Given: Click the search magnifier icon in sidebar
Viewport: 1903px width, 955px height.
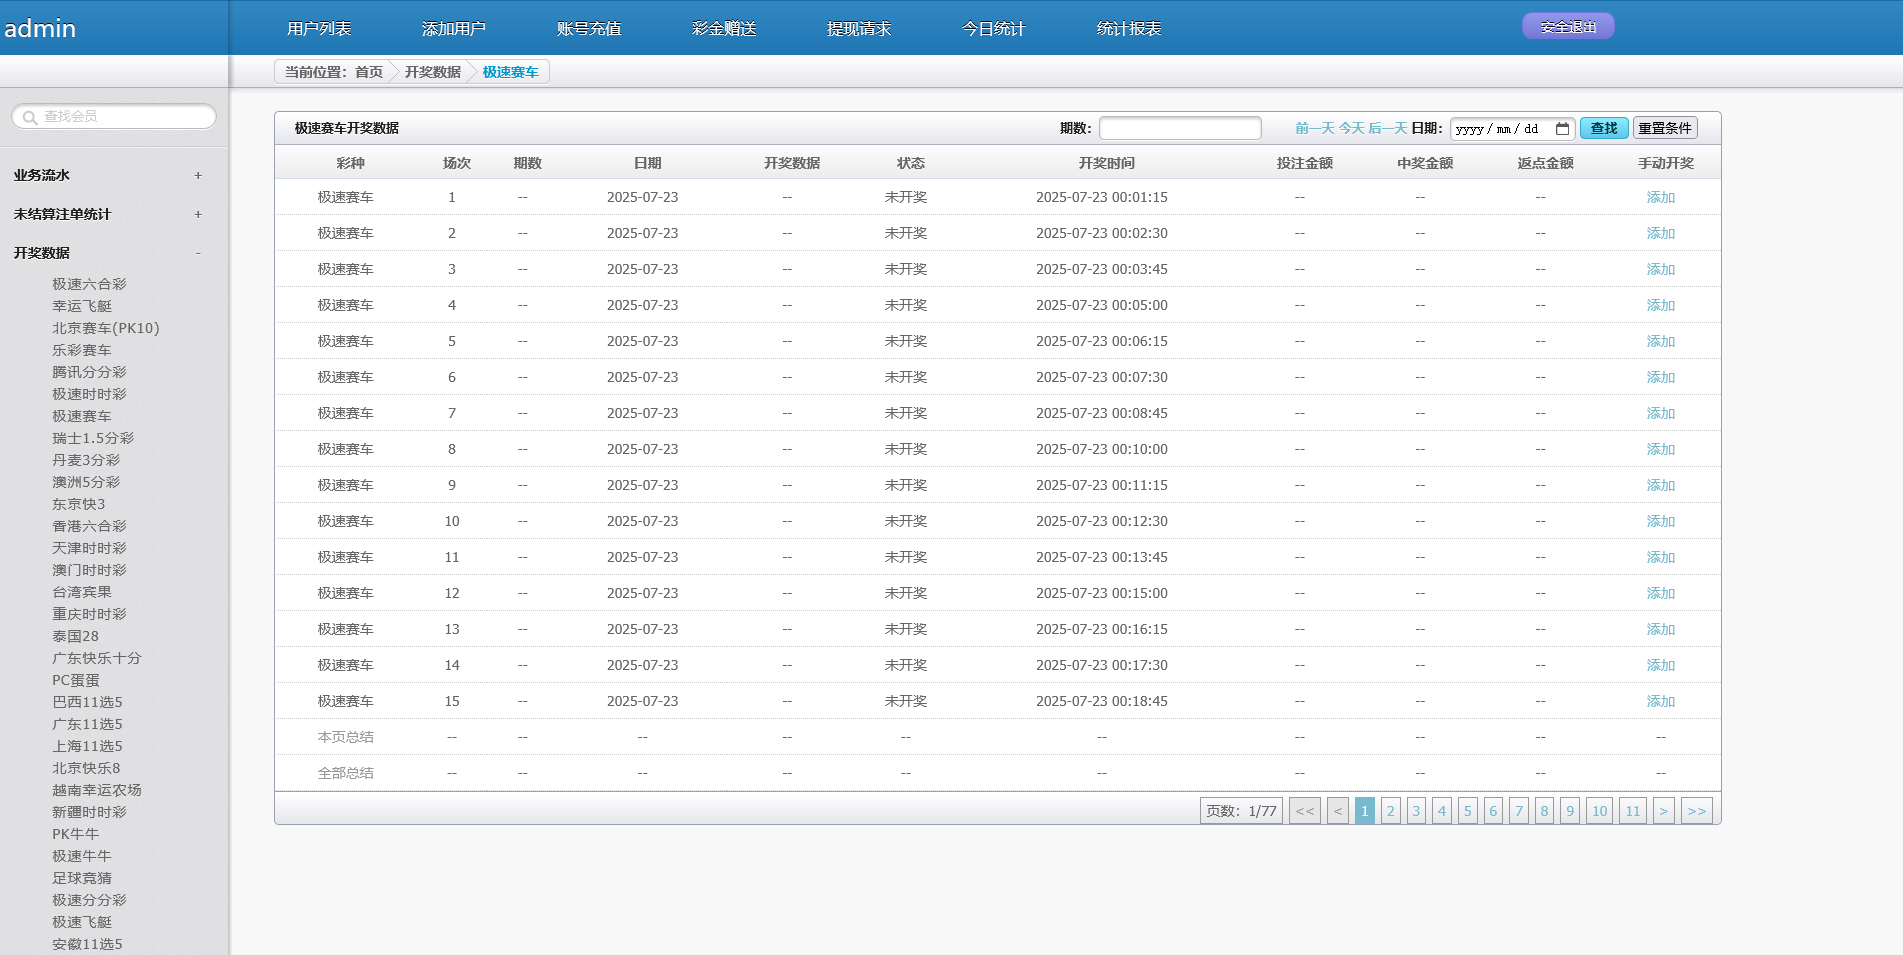Looking at the screenshot, I should tap(30, 117).
